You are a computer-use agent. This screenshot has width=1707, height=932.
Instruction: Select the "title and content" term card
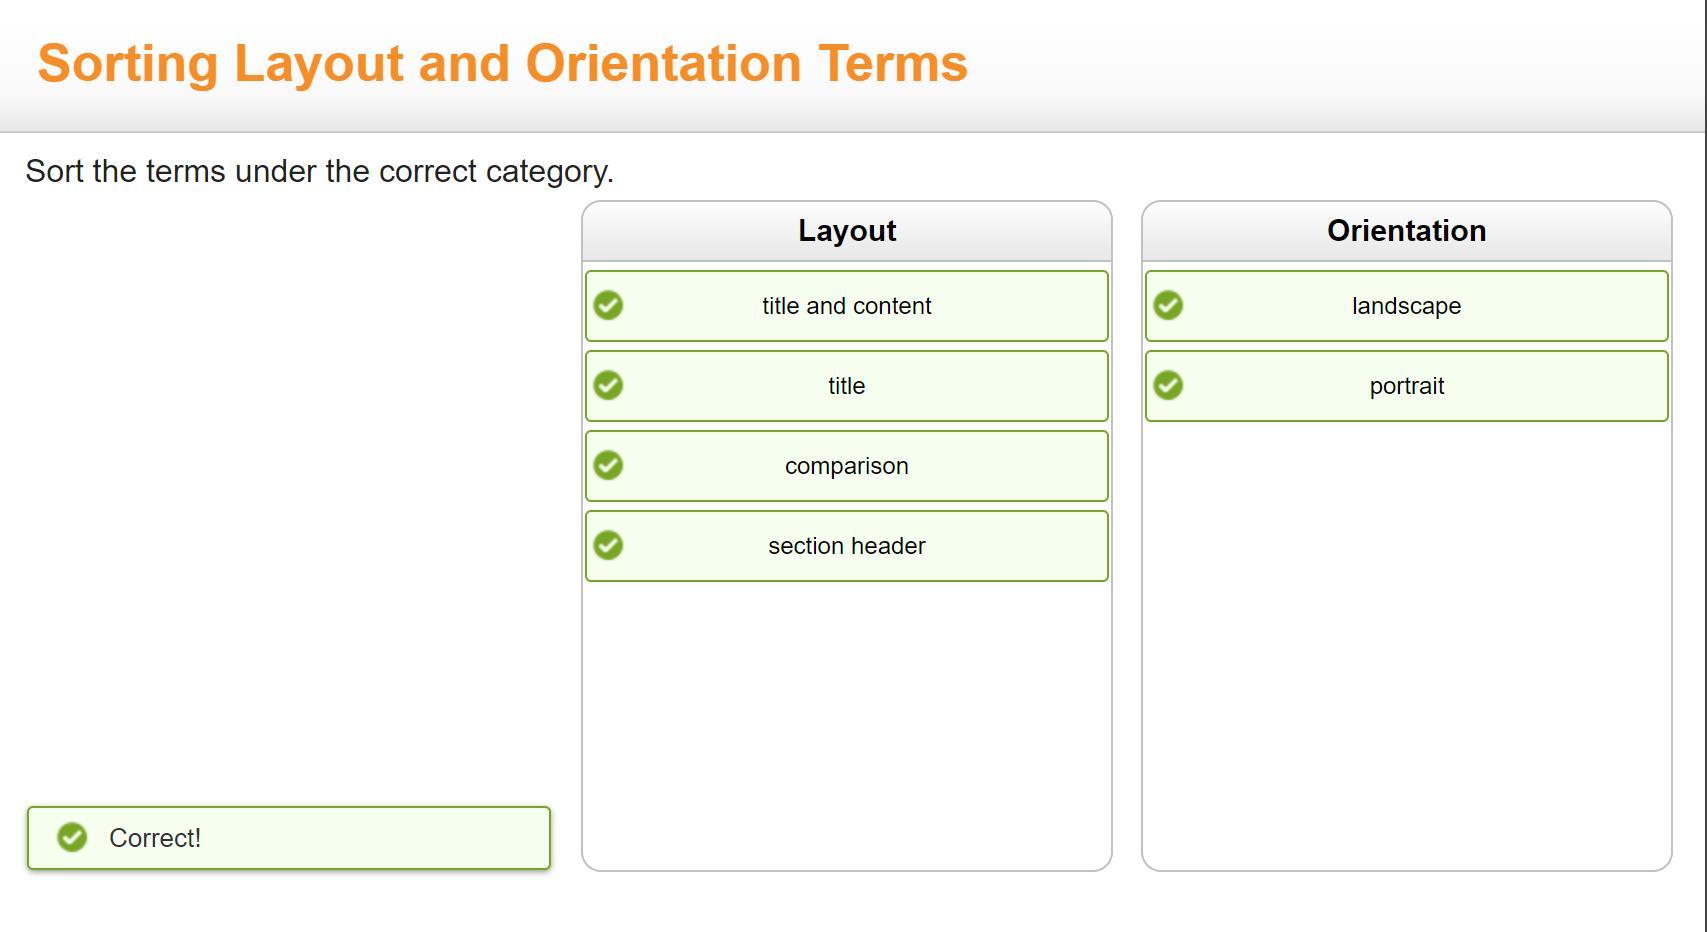pyautogui.click(x=846, y=306)
